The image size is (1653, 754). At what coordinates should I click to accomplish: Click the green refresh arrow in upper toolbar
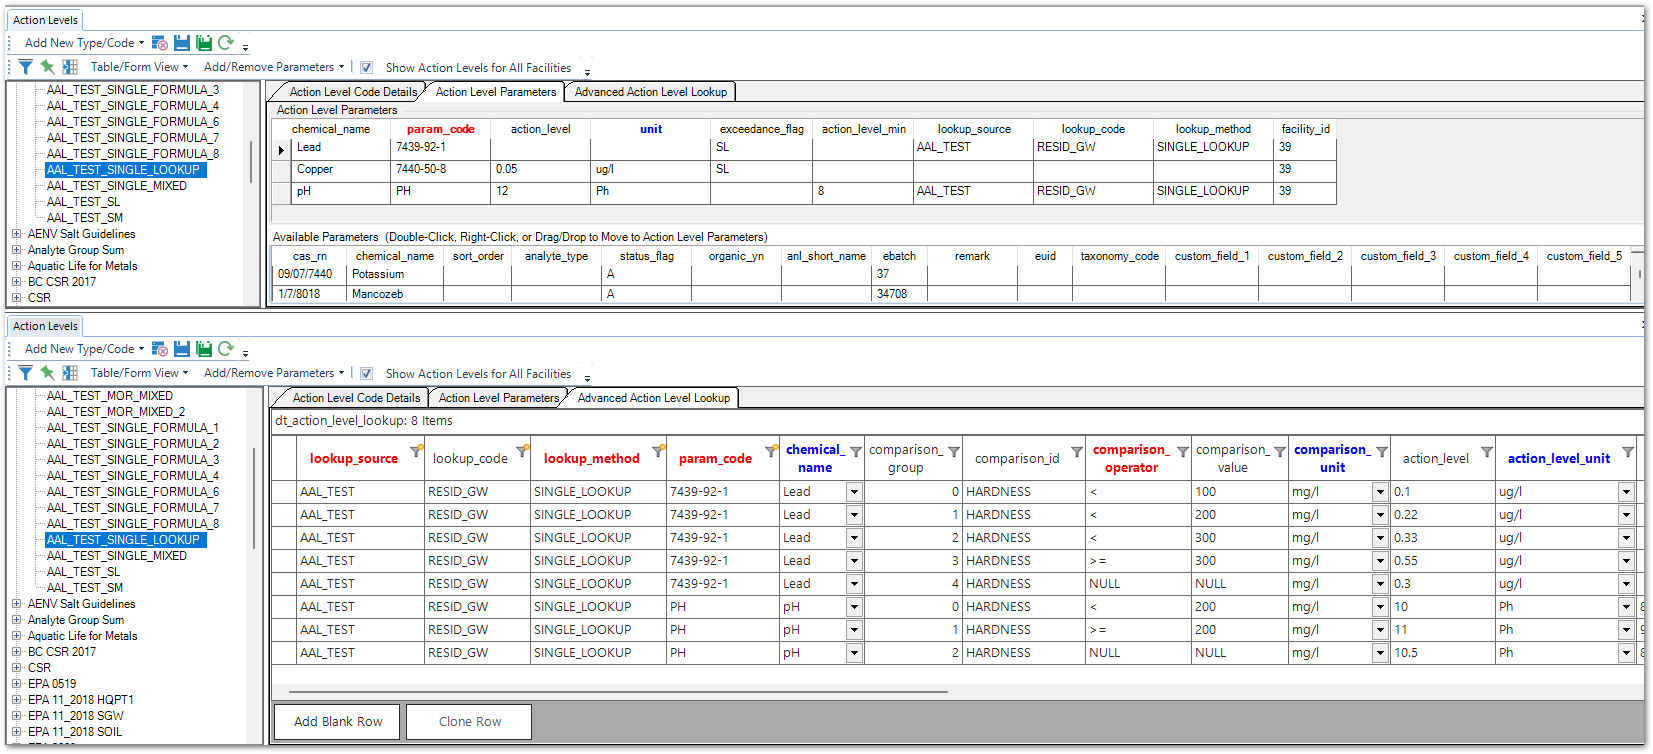click(226, 43)
